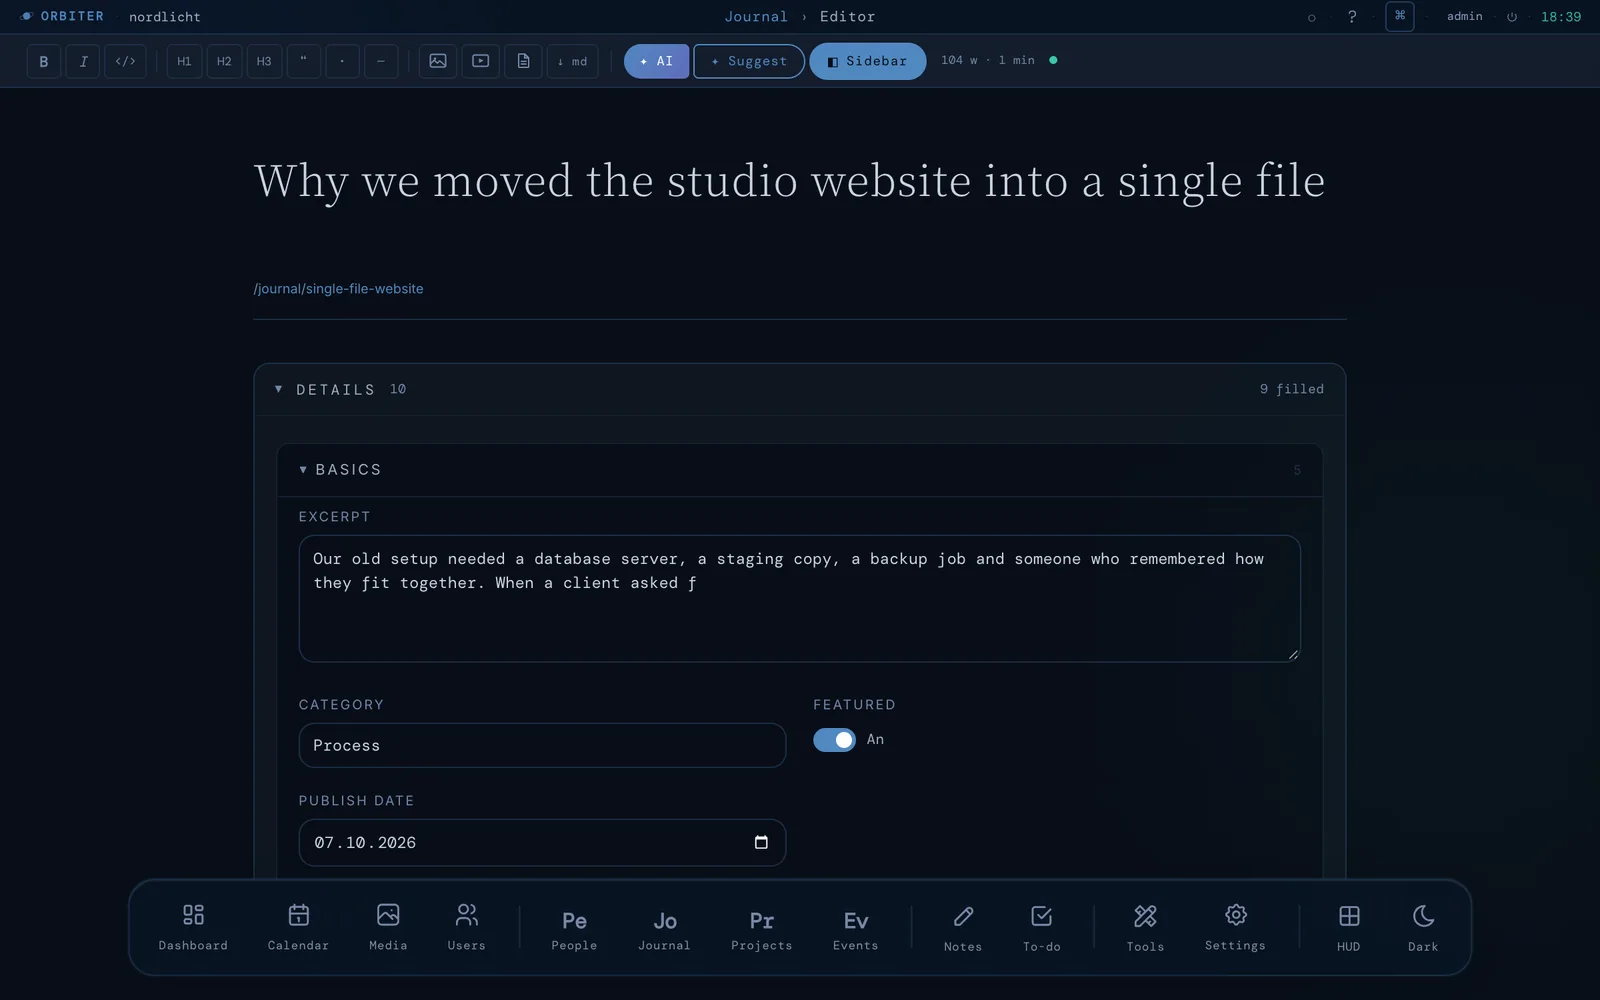Screen dimensions: 1600x1000
Task: Insert a blockquote using the quote-mark button
Action: [x=303, y=61]
